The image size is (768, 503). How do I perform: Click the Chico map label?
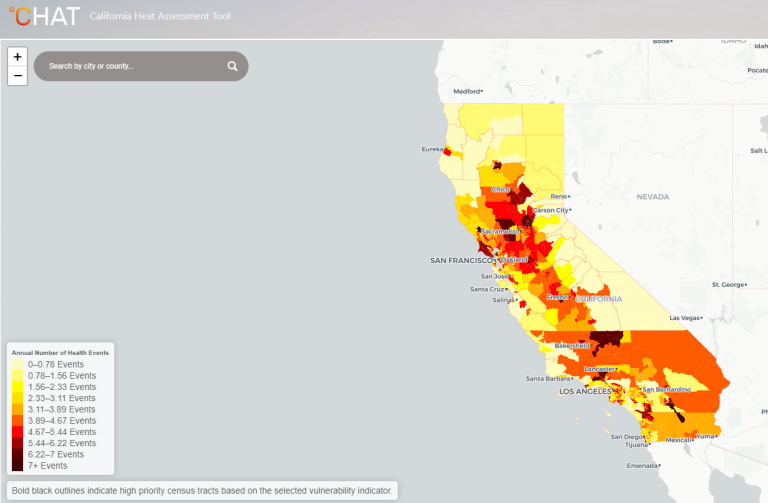pyautogui.click(x=500, y=190)
